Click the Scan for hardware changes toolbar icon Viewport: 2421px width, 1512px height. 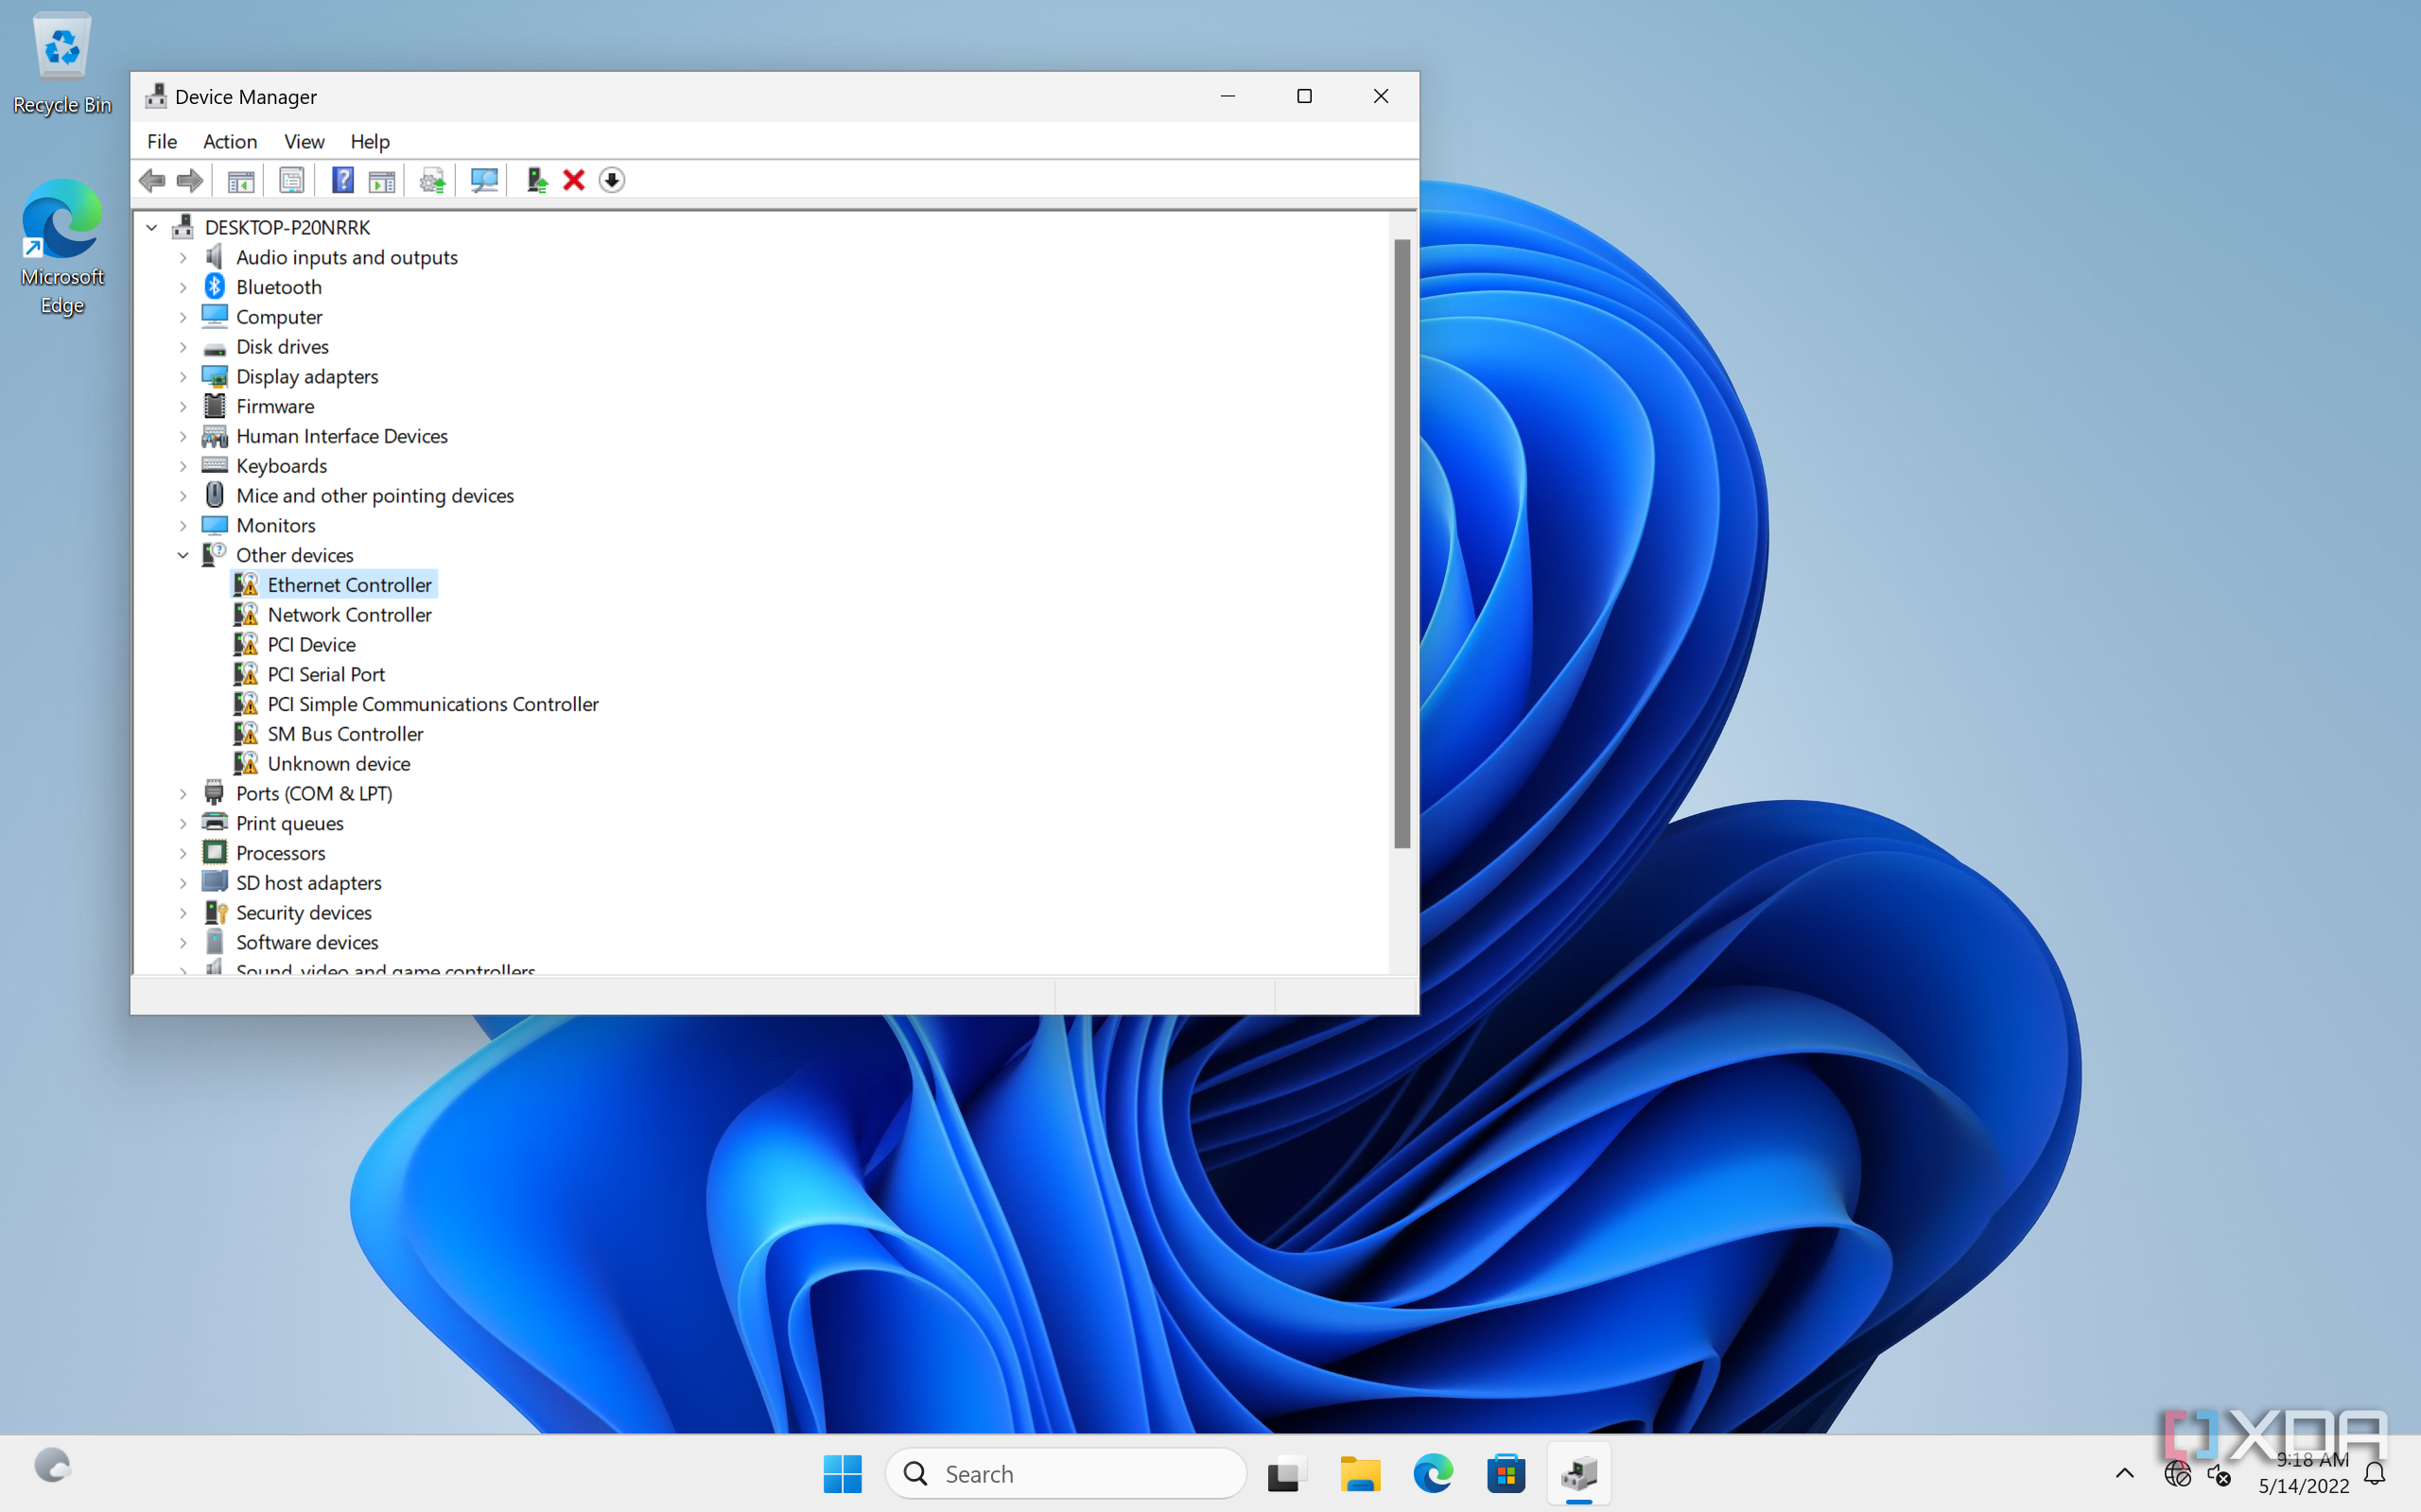pos(484,180)
